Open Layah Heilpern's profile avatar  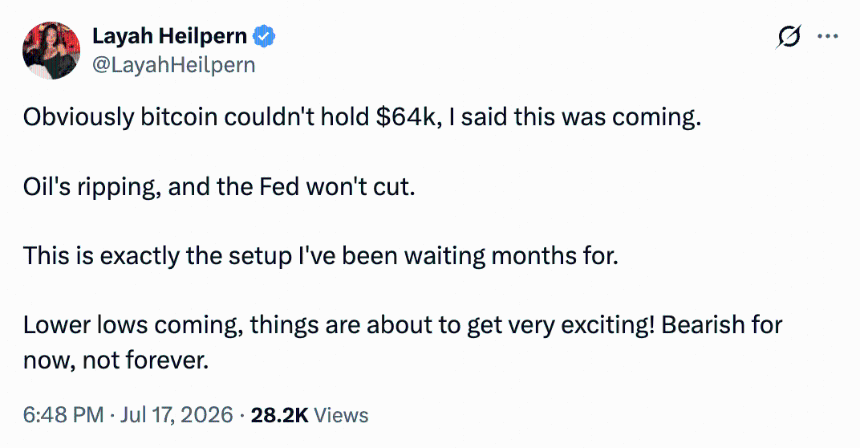tap(51, 50)
